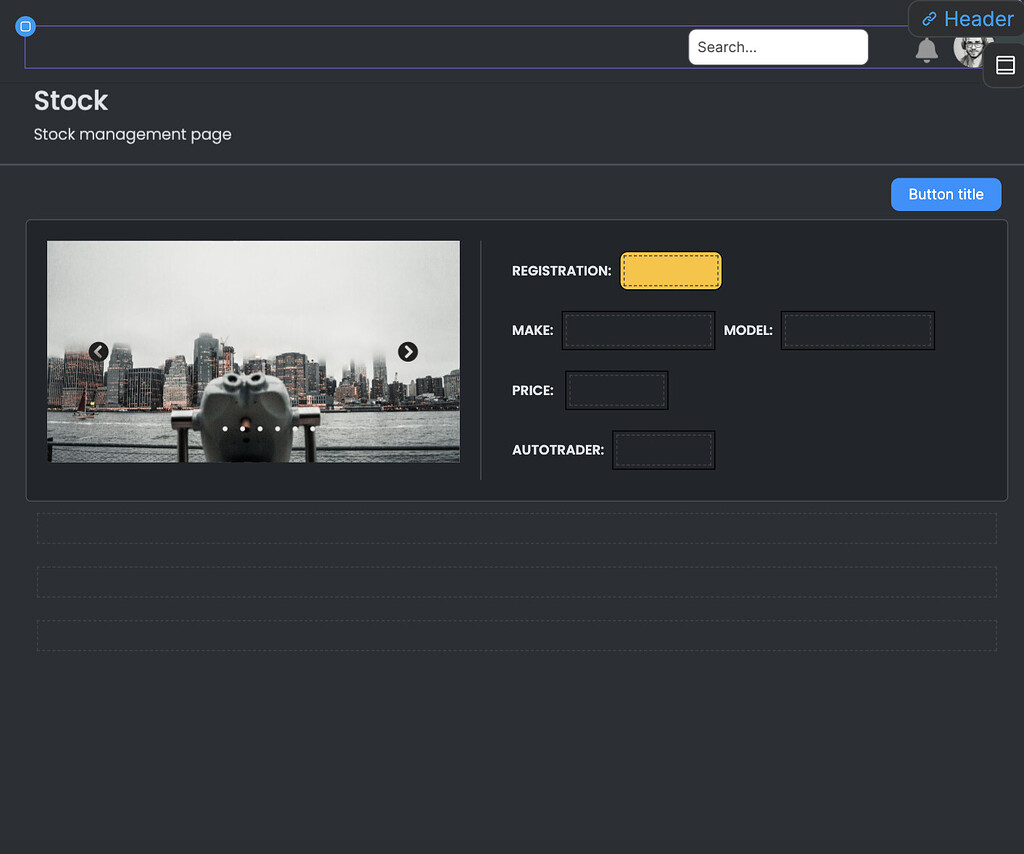Screen dimensions: 1024x854
Task: Click the Search input field
Action: (778, 47)
